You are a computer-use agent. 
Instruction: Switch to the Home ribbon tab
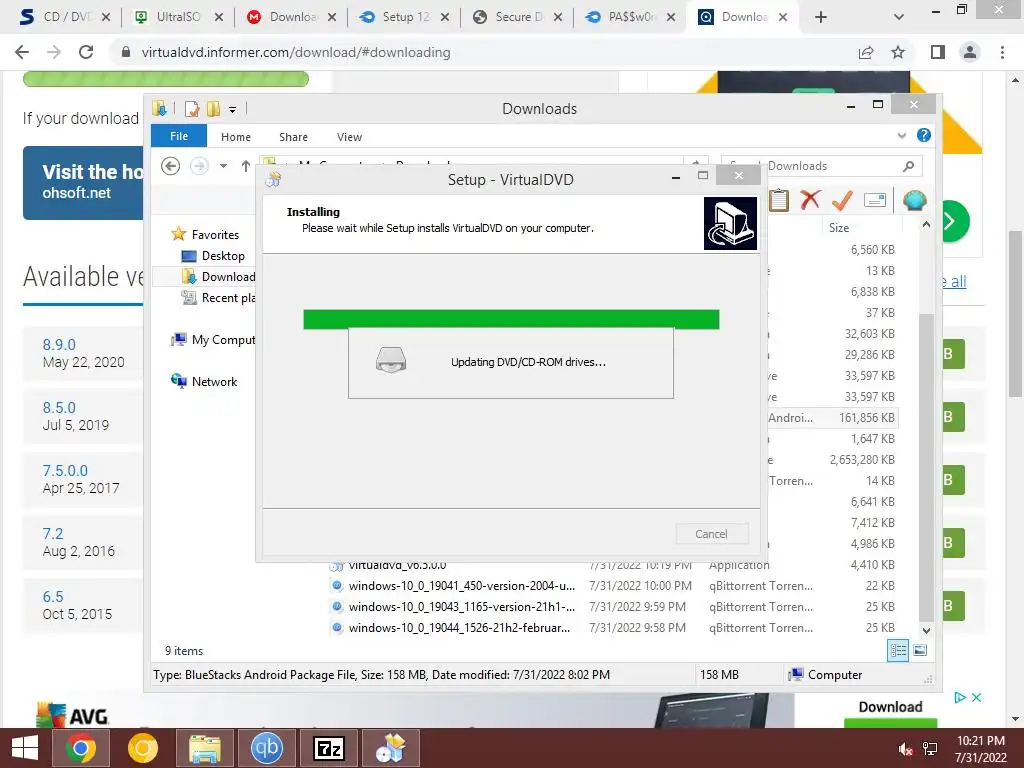click(x=236, y=136)
